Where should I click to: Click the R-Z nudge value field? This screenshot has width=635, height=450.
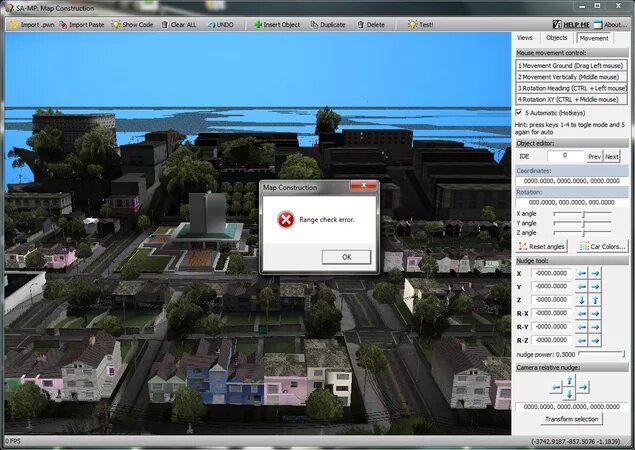(x=552, y=340)
